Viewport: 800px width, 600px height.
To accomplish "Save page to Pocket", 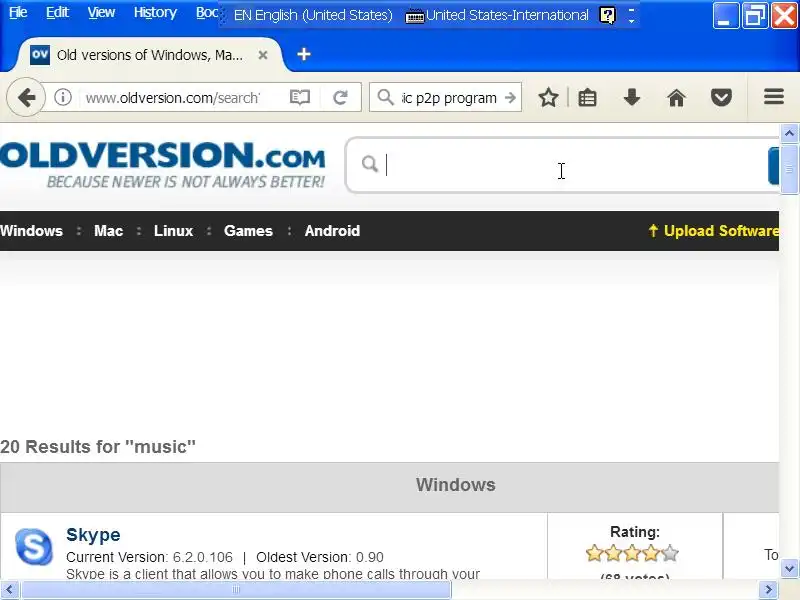I will point(721,97).
